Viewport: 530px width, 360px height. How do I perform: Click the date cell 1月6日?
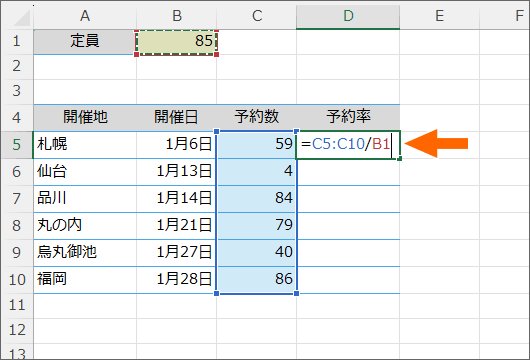tap(176, 145)
